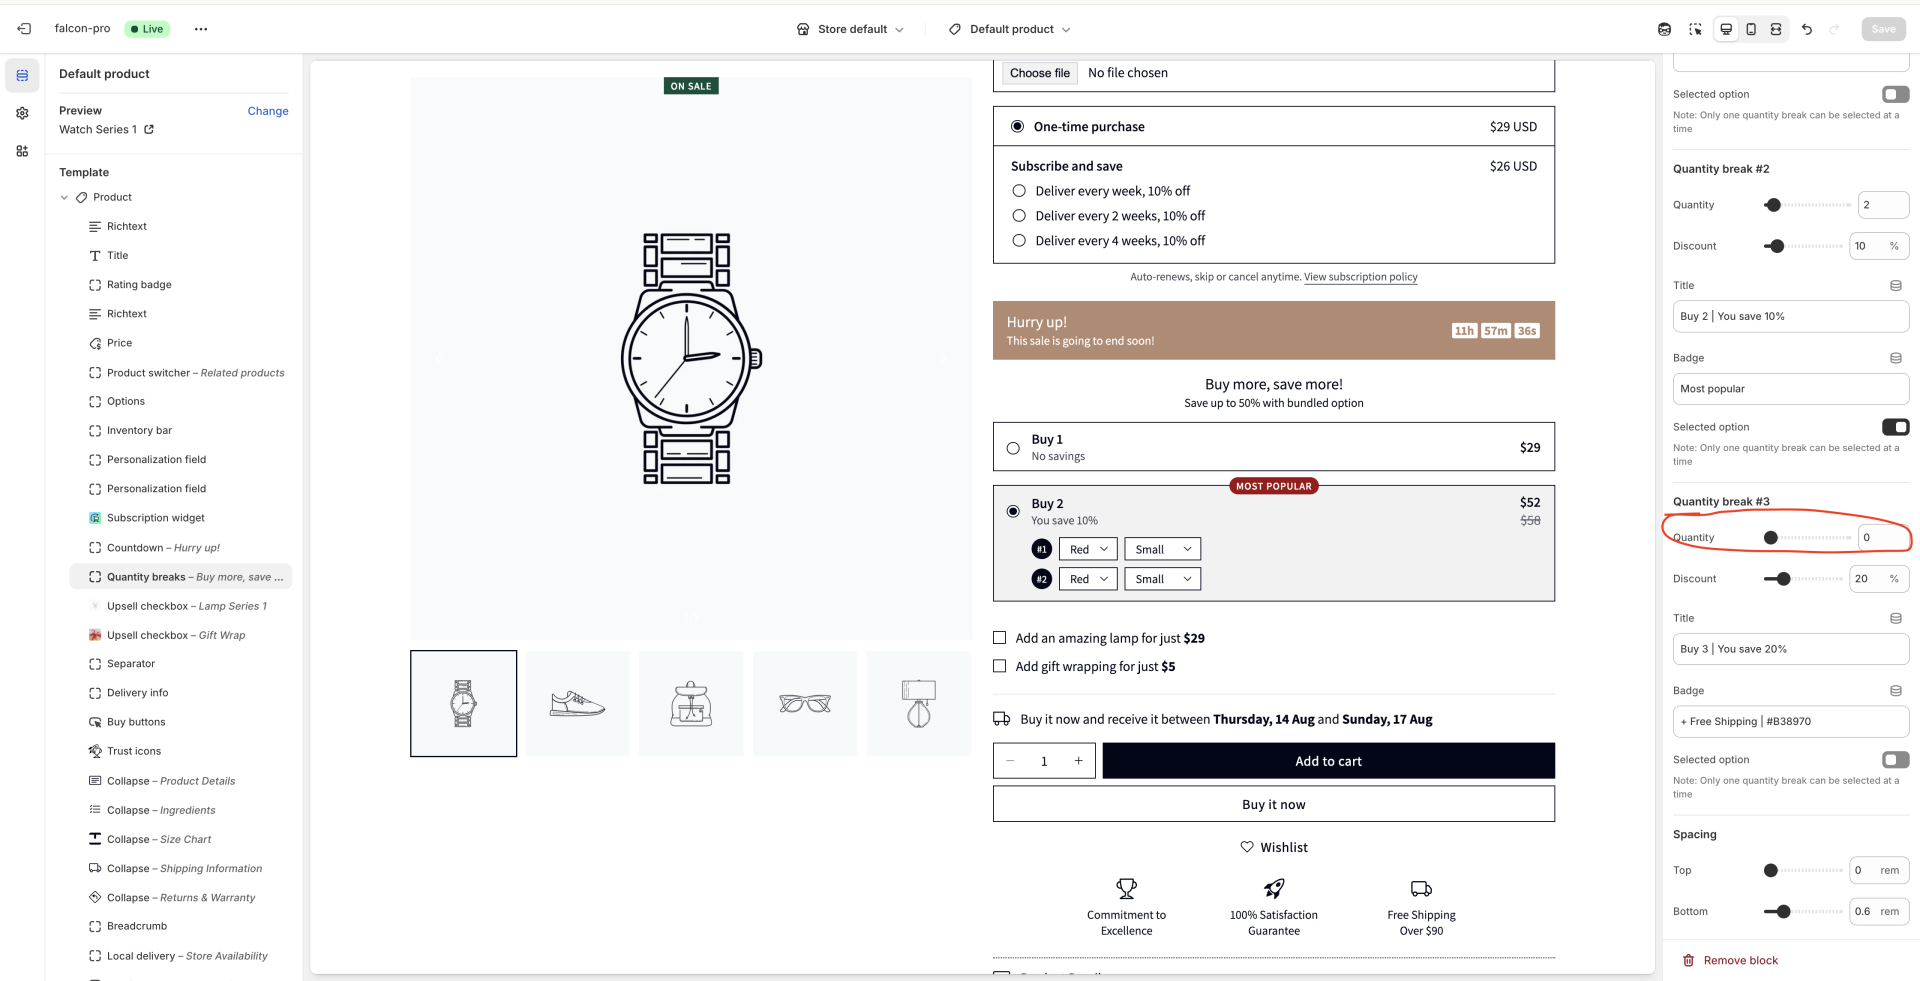Click the Wishlist heart icon
Viewport: 1920px width, 981px height.
pos(1247,847)
